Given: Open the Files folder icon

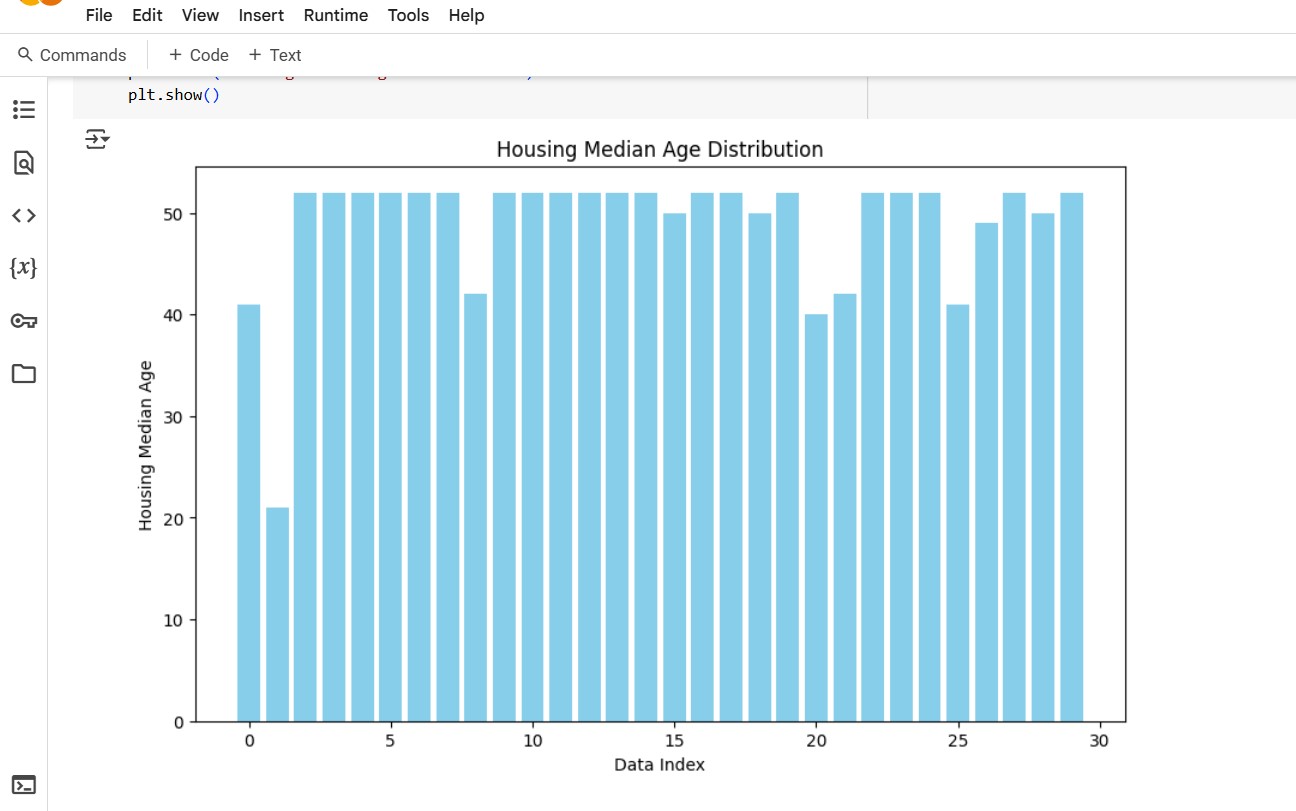Looking at the screenshot, I should (23, 374).
